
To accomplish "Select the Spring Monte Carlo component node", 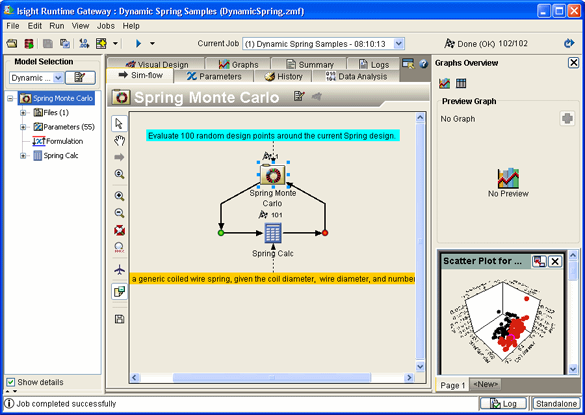I will 273,175.
